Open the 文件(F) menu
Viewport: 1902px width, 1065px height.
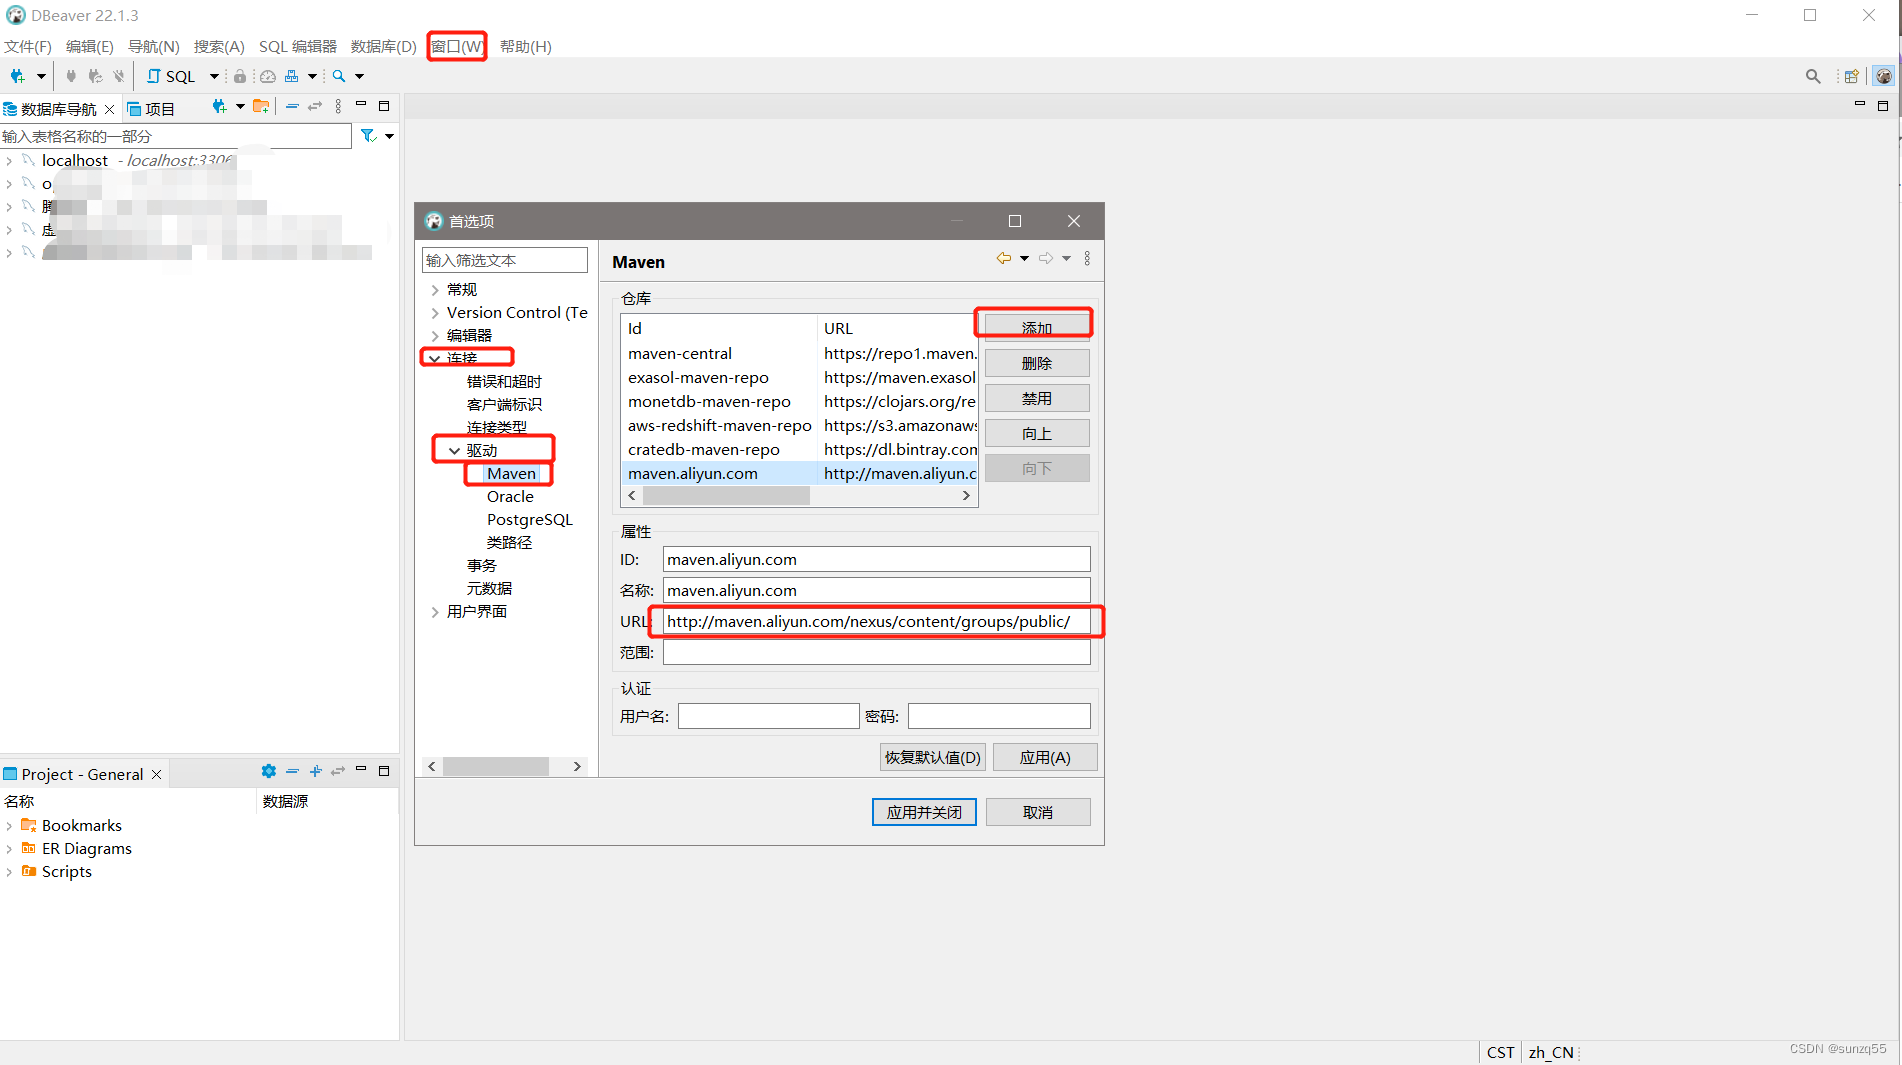click(x=27, y=46)
